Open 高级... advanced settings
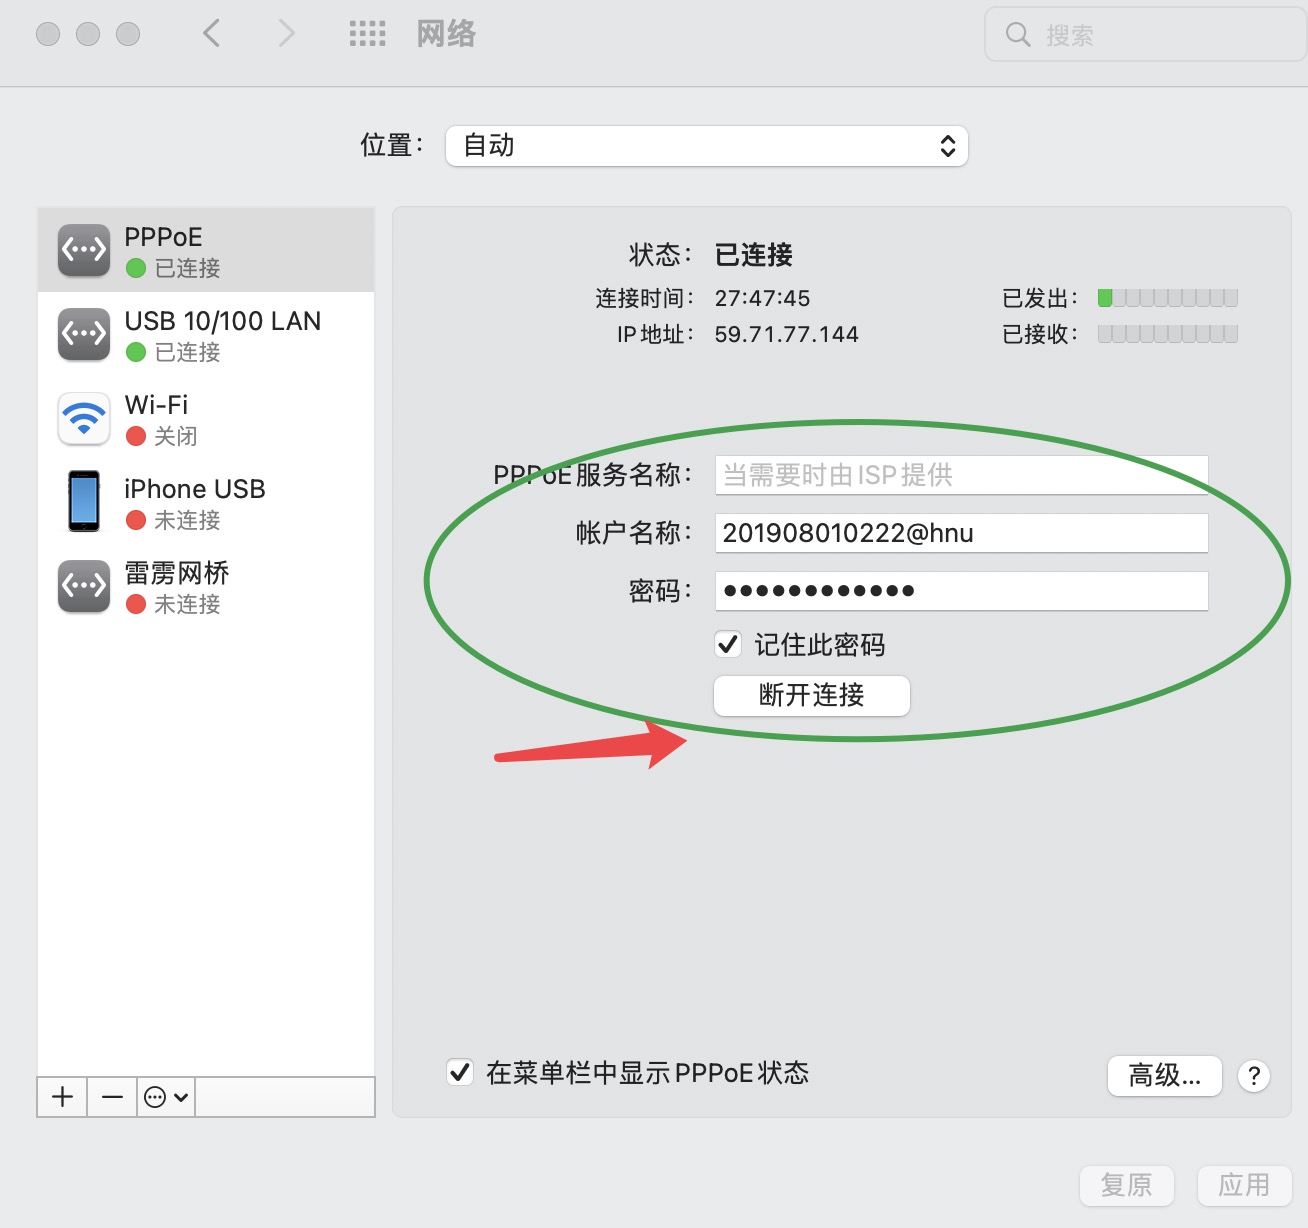1308x1228 pixels. coord(1165,1076)
